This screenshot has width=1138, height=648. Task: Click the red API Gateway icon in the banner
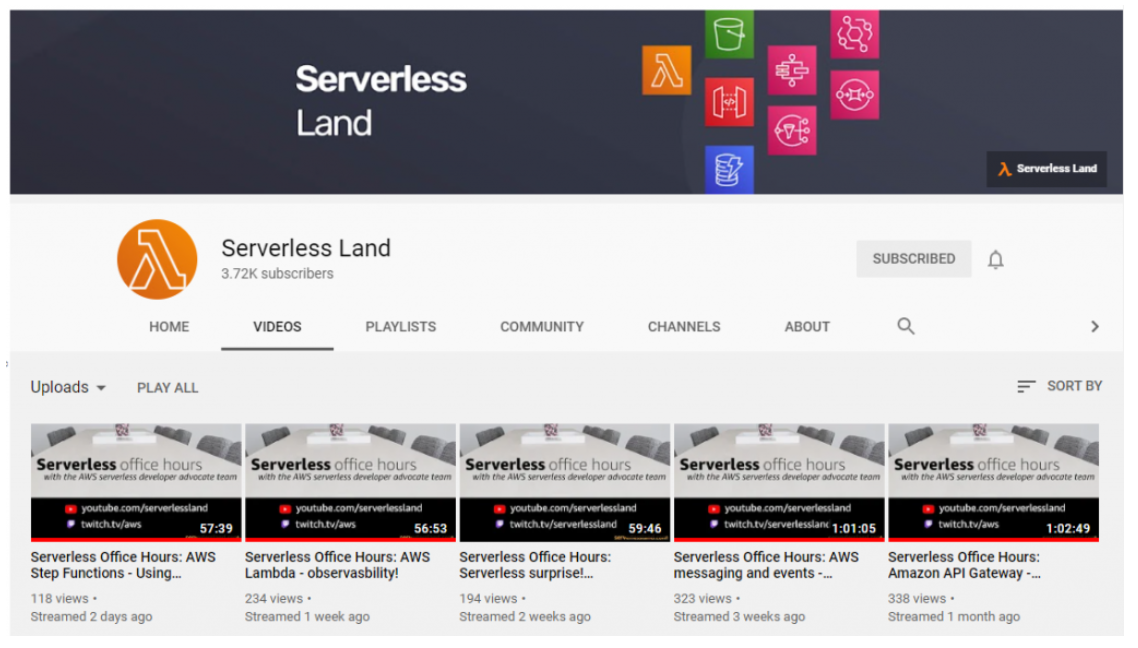click(729, 102)
